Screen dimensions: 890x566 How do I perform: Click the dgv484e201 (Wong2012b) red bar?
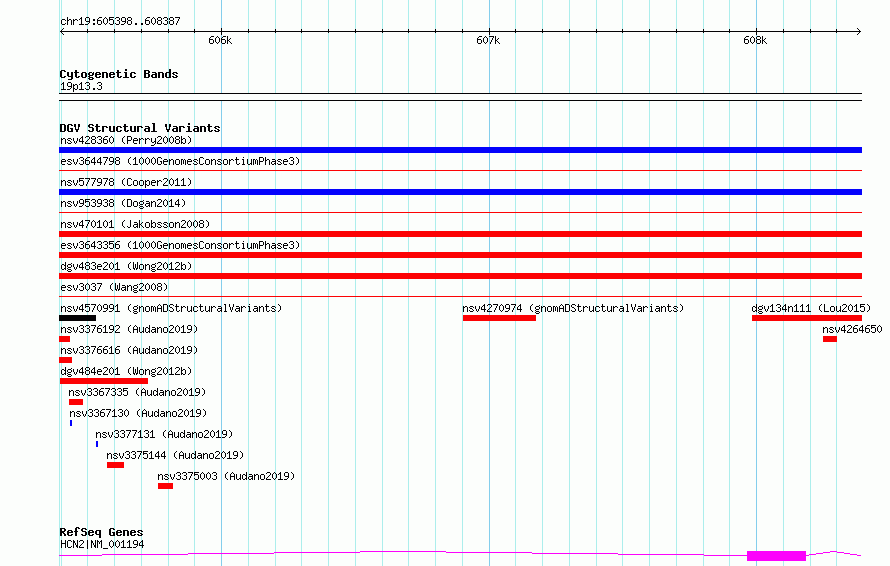point(103,381)
